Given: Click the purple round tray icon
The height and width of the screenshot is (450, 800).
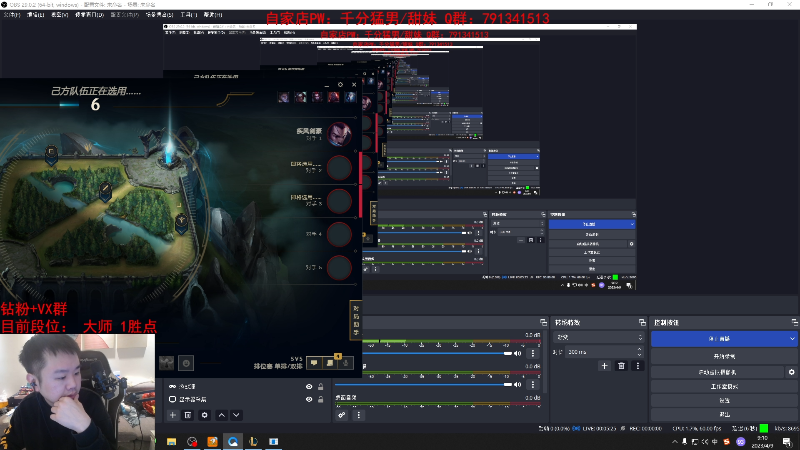Looking at the screenshot, I should click(741, 442).
